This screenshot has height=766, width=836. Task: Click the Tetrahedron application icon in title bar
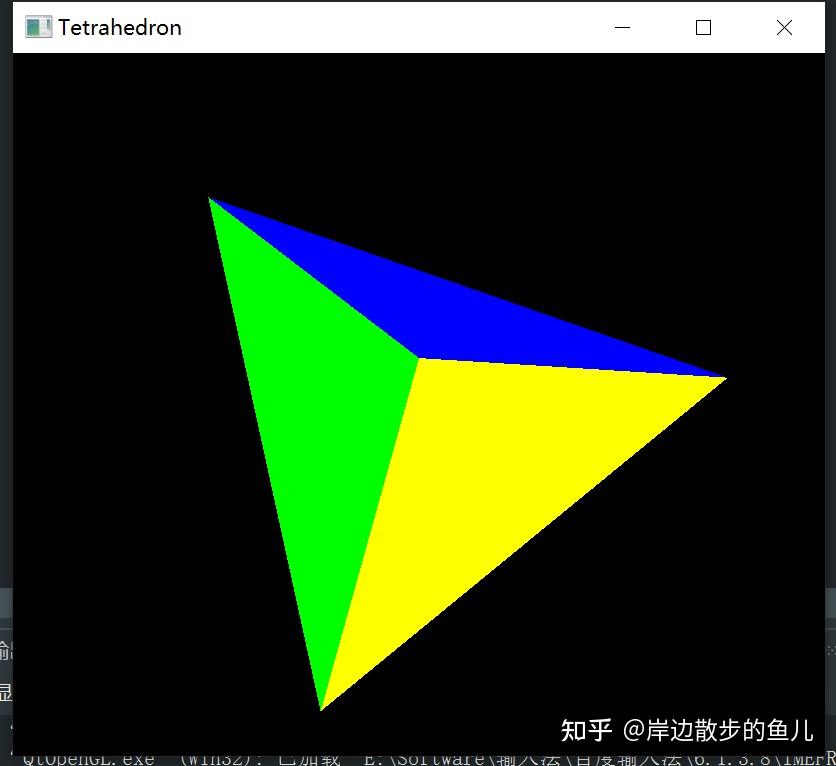tap(38, 27)
